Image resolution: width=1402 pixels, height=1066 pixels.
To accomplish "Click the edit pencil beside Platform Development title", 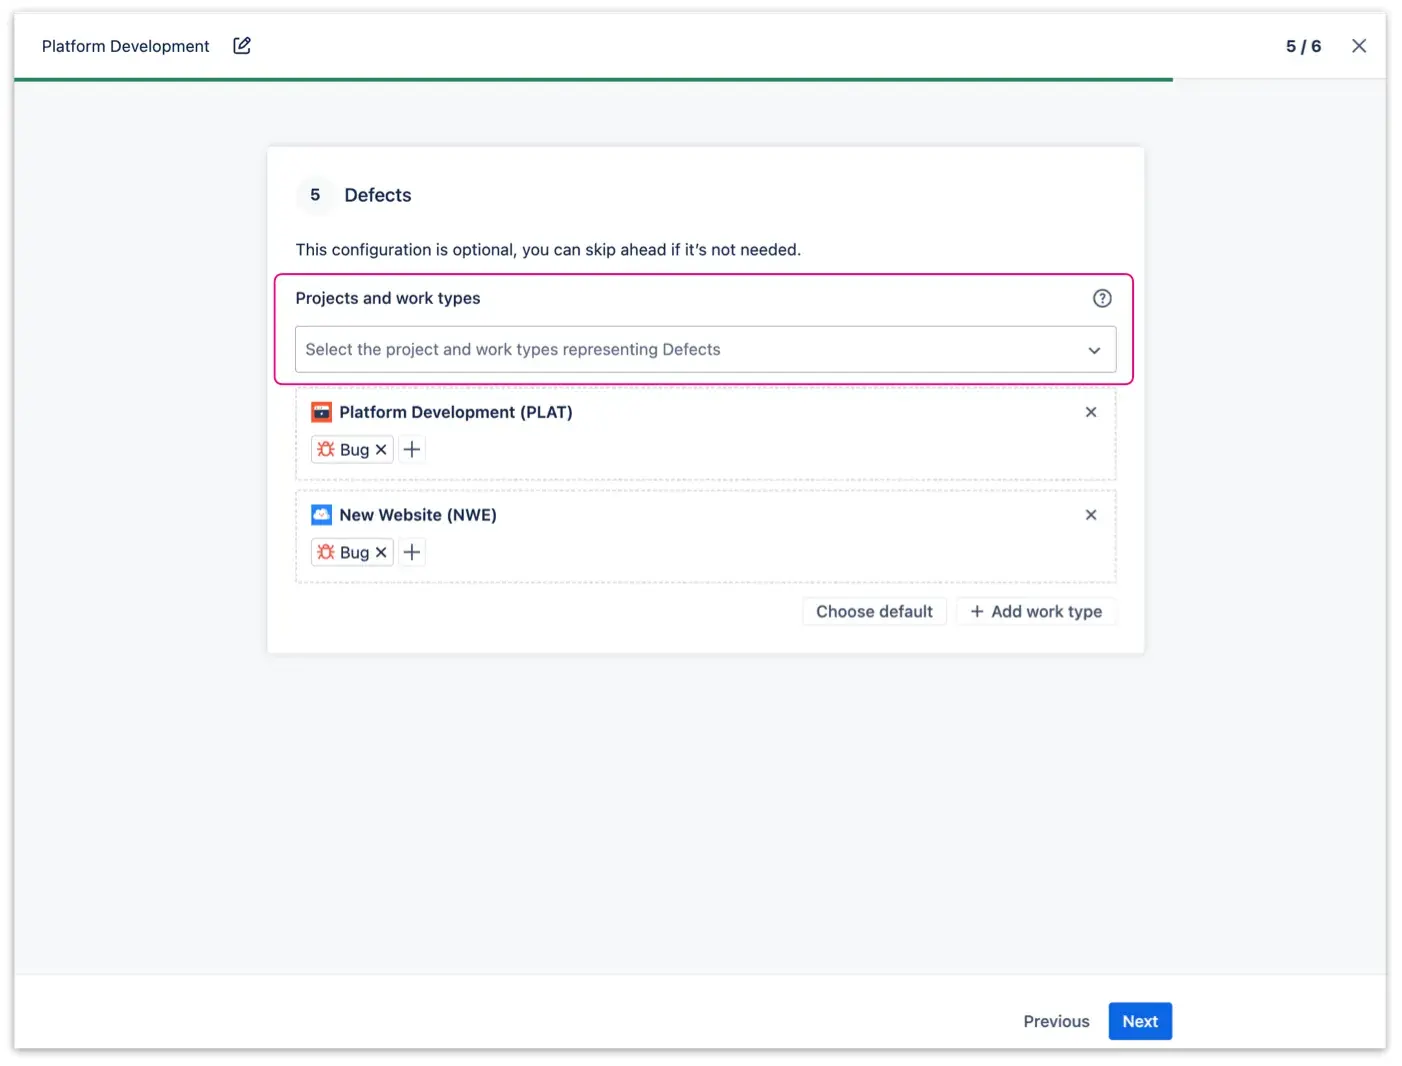I will pos(241,45).
